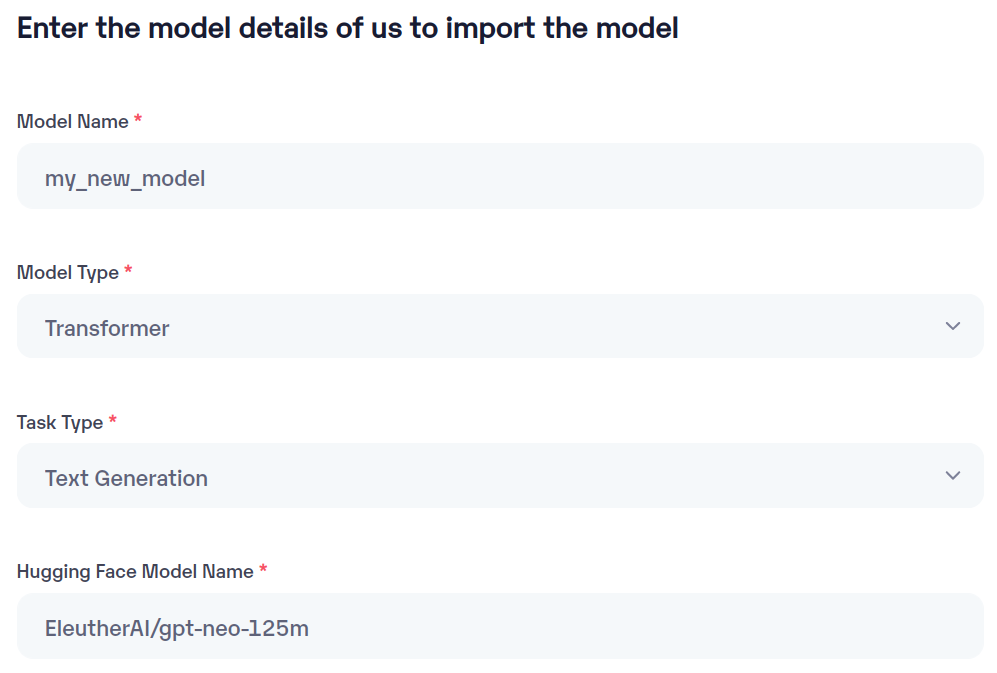Click the "Model Name" label
The width and height of the screenshot is (997, 673).
click(x=73, y=122)
